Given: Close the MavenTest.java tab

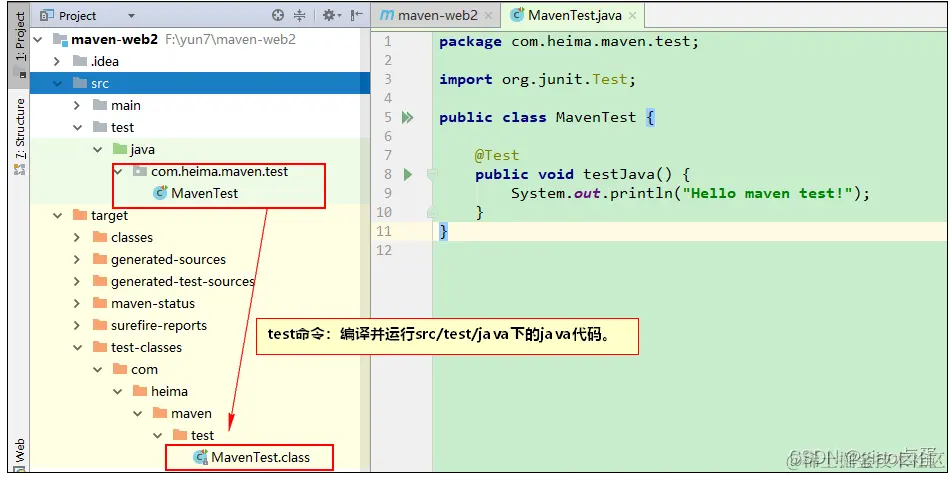Looking at the screenshot, I should click(632, 16).
